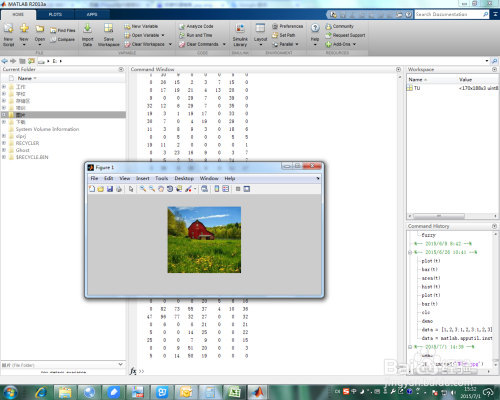
Task: Select the $RECYCLE.BIN folder
Action: tap(32, 157)
